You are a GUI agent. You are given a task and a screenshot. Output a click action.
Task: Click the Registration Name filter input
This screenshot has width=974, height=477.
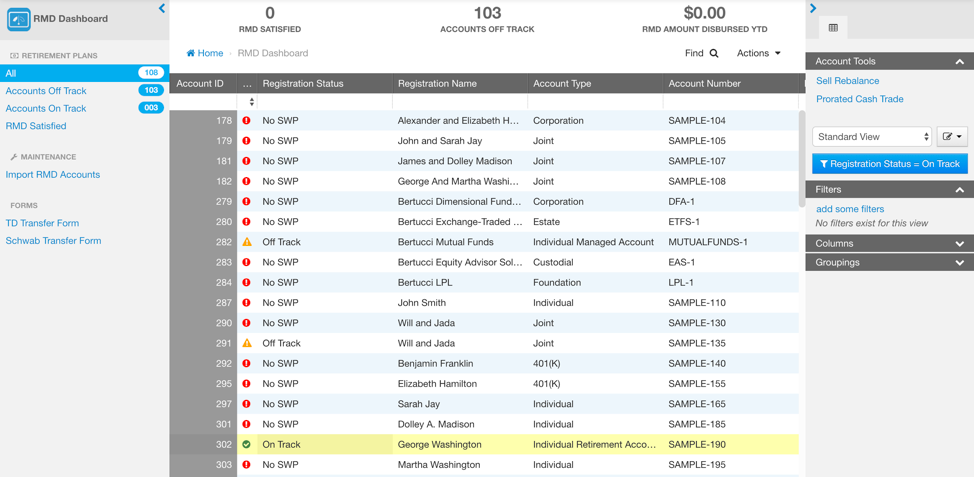click(460, 101)
